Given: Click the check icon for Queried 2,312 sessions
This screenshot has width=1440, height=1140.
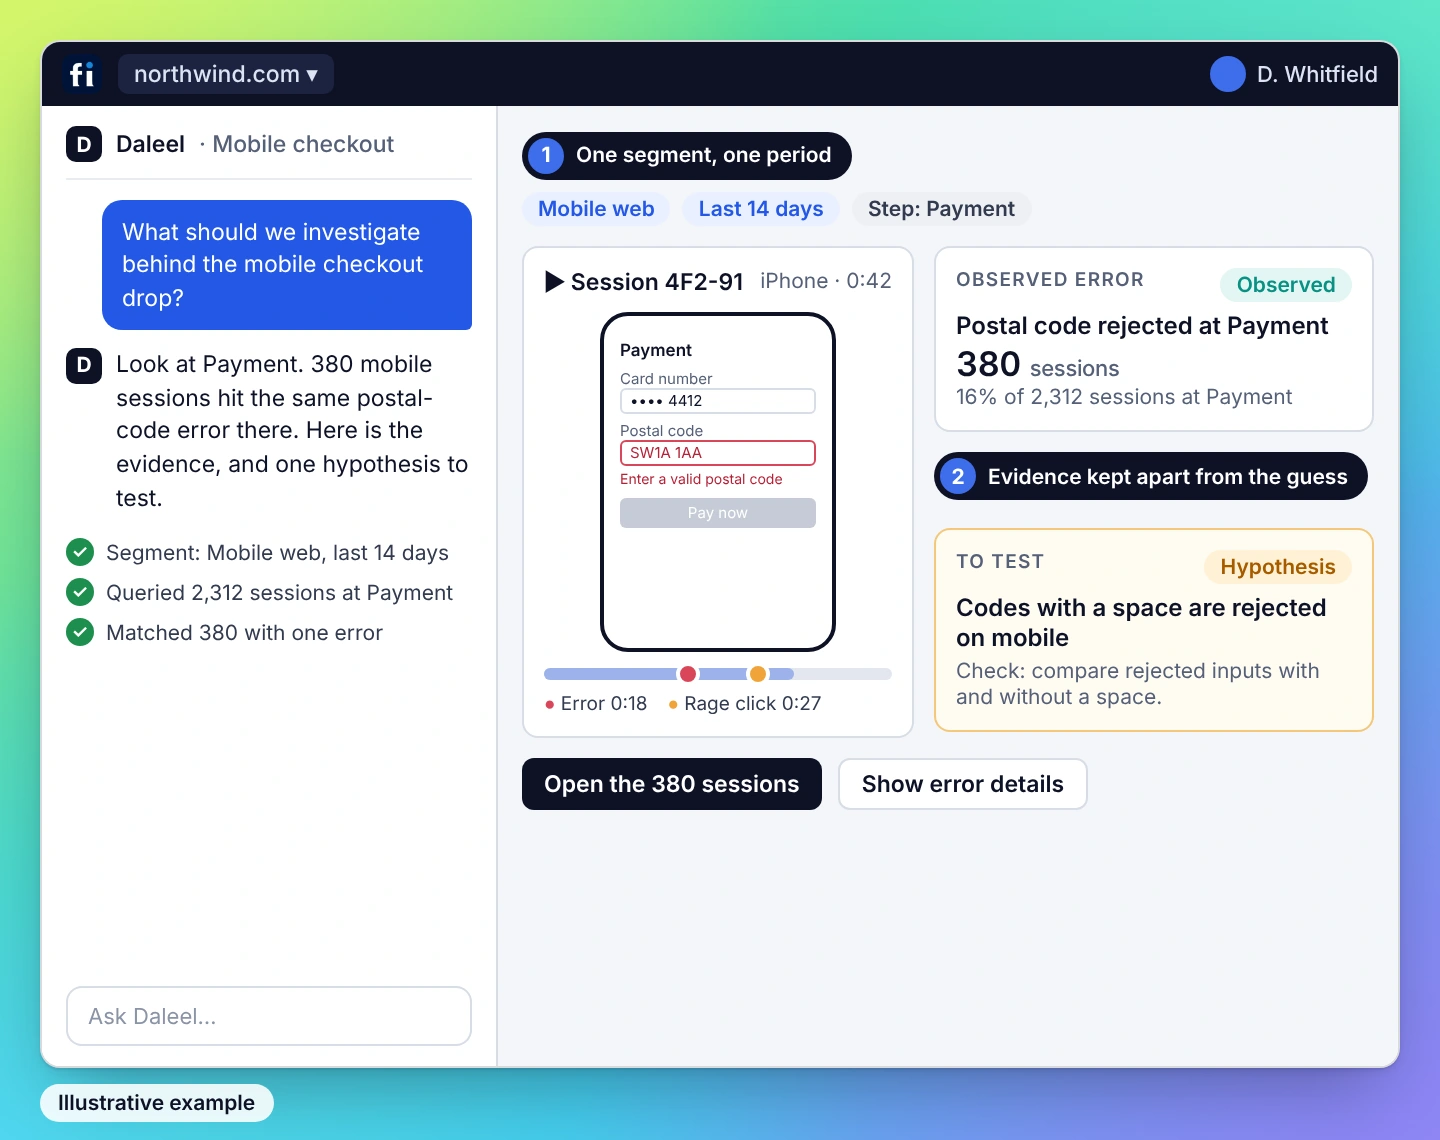Looking at the screenshot, I should pyautogui.click(x=80, y=592).
